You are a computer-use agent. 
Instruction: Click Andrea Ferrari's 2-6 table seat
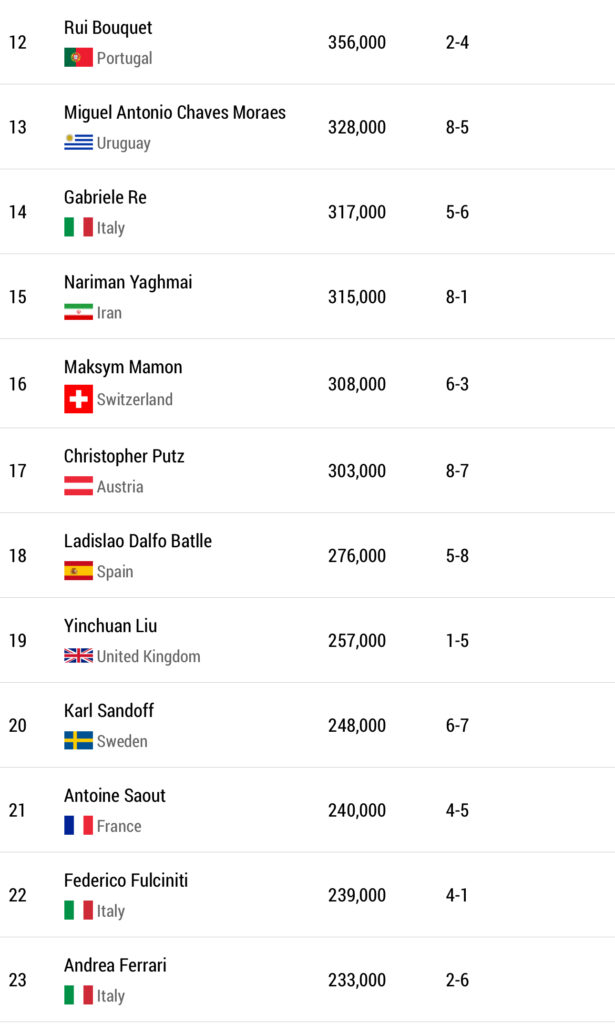click(457, 980)
